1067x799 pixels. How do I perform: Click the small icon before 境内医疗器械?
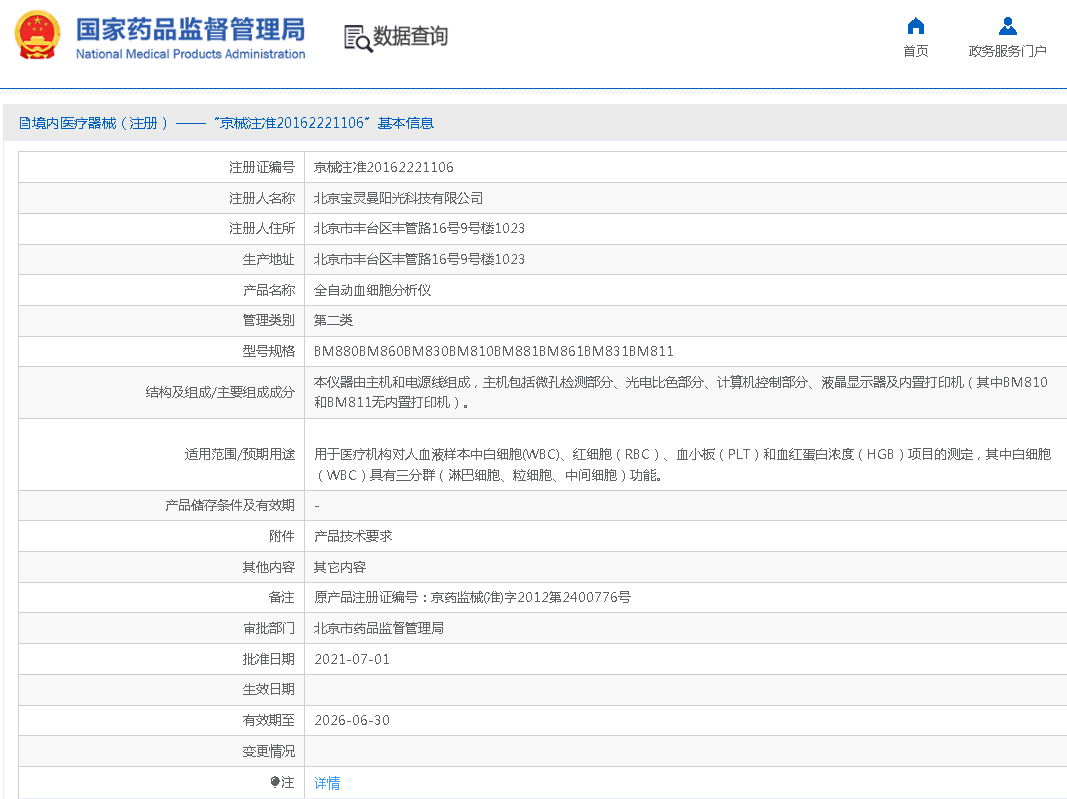coord(25,123)
